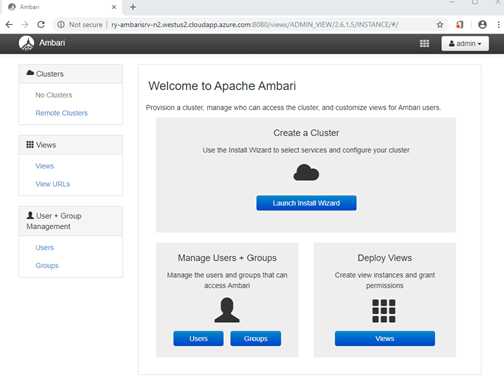Click User + Group Management heading
The image size is (504, 383).
pyautogui.click(x=71, y=221)
